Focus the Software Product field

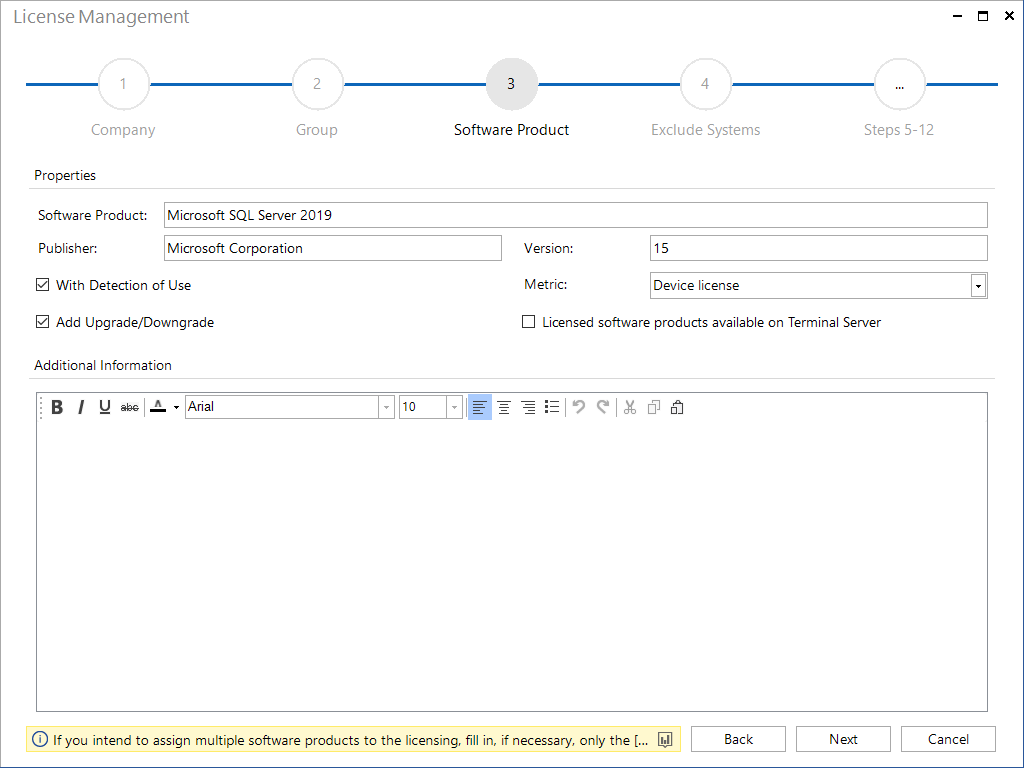[x=575, y=215]
